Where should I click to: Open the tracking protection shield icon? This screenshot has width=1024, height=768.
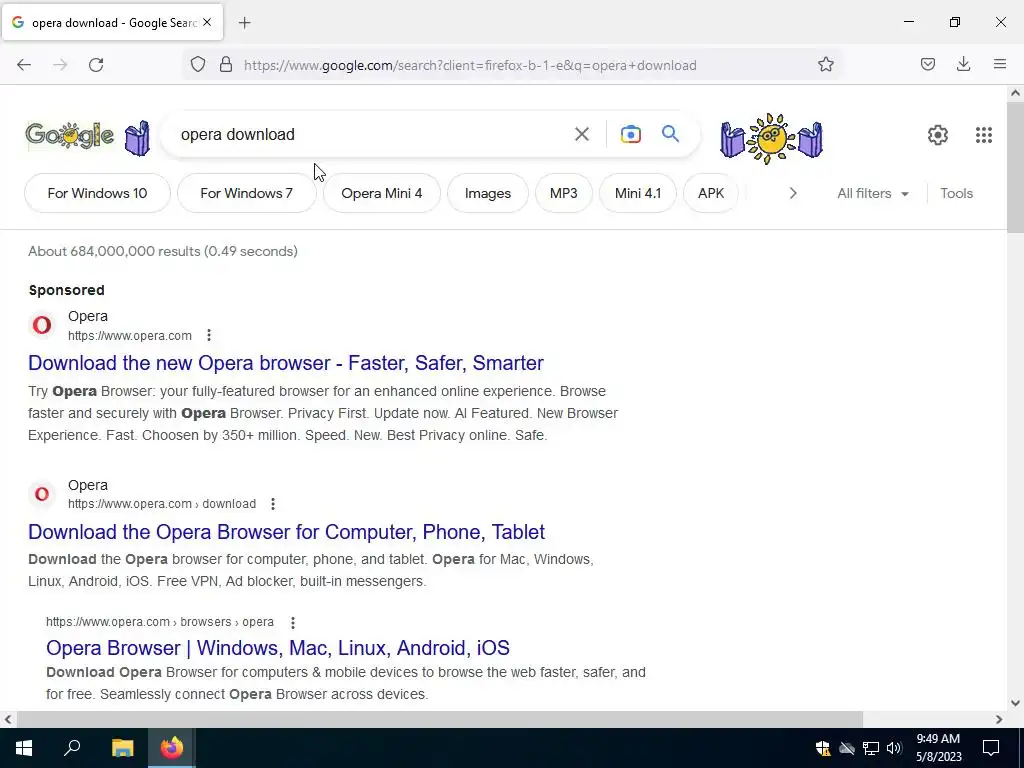[x=198, y=65]
